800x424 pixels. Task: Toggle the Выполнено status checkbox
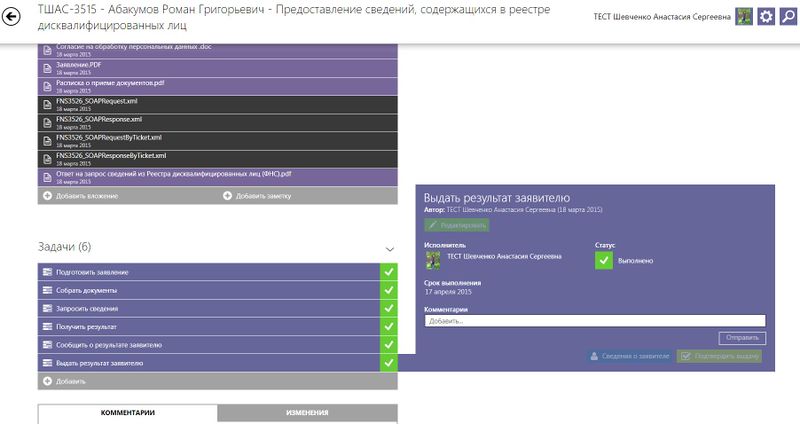(604, 260)
